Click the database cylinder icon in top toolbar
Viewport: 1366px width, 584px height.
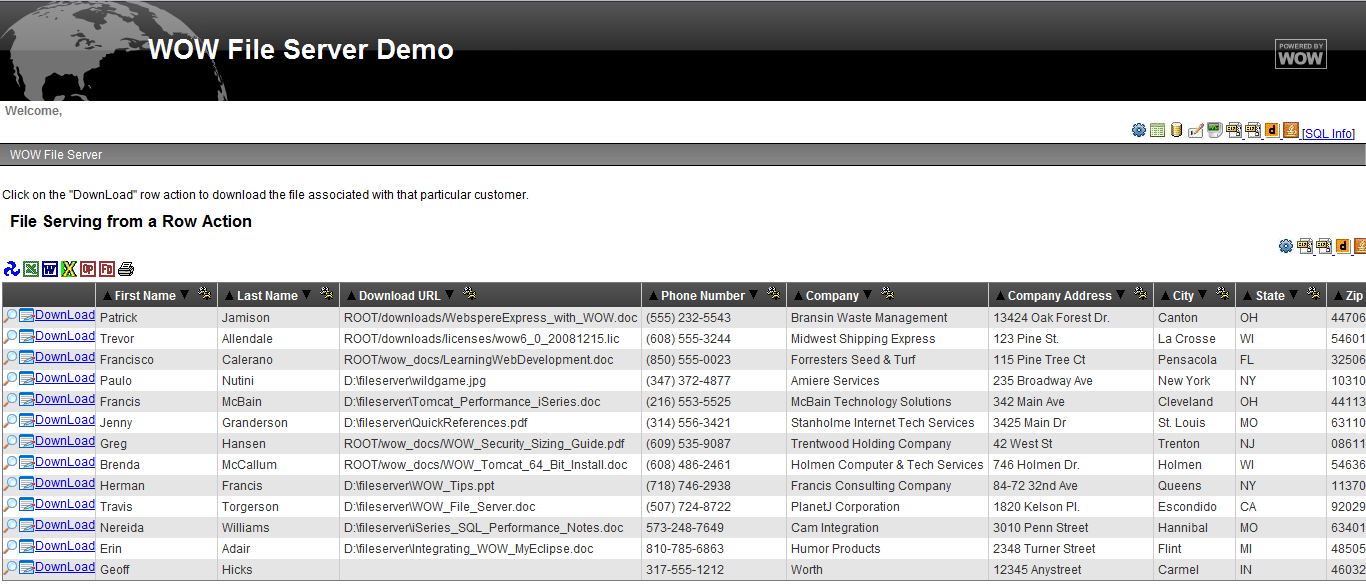click(x=1177, y=130)
